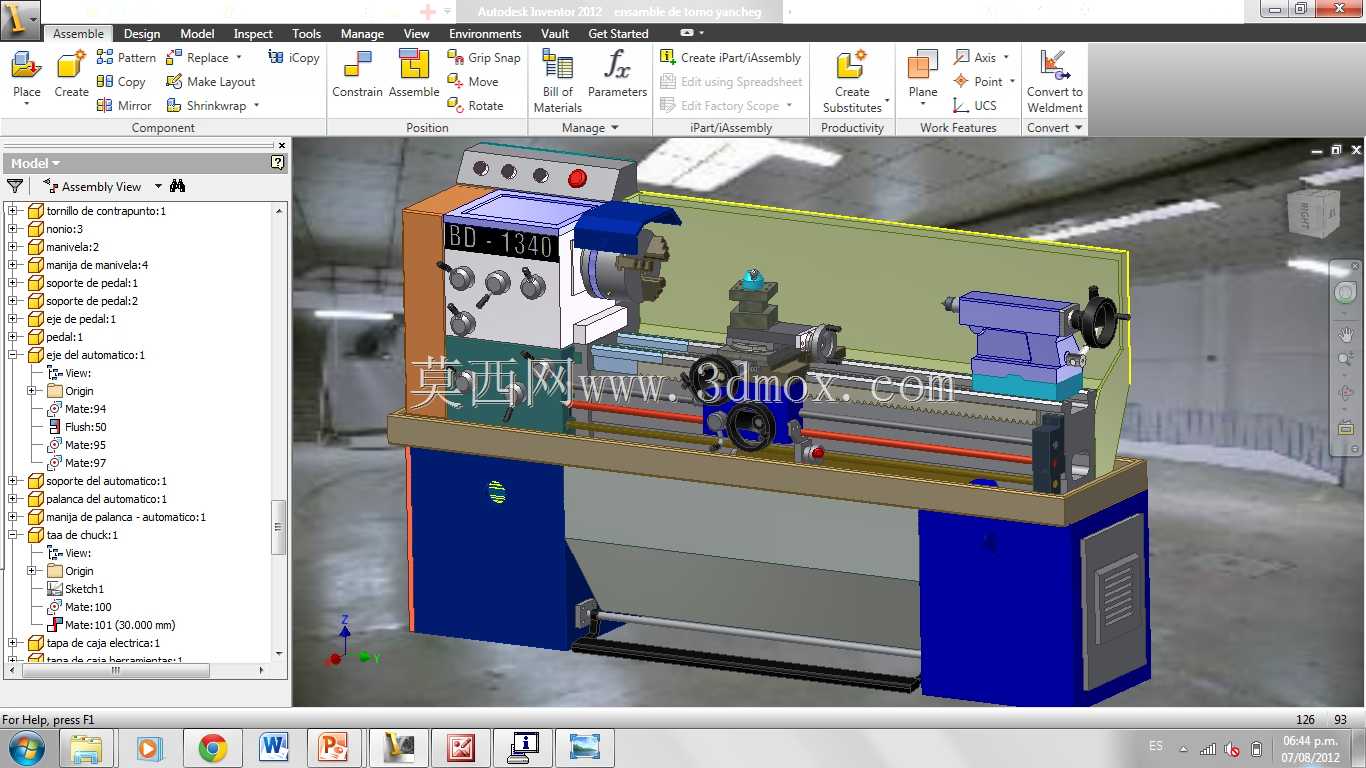Select the Mirror components tool
Image resolution: width=1366 pixels, height=768 pixels.
(x=124, y=106)
